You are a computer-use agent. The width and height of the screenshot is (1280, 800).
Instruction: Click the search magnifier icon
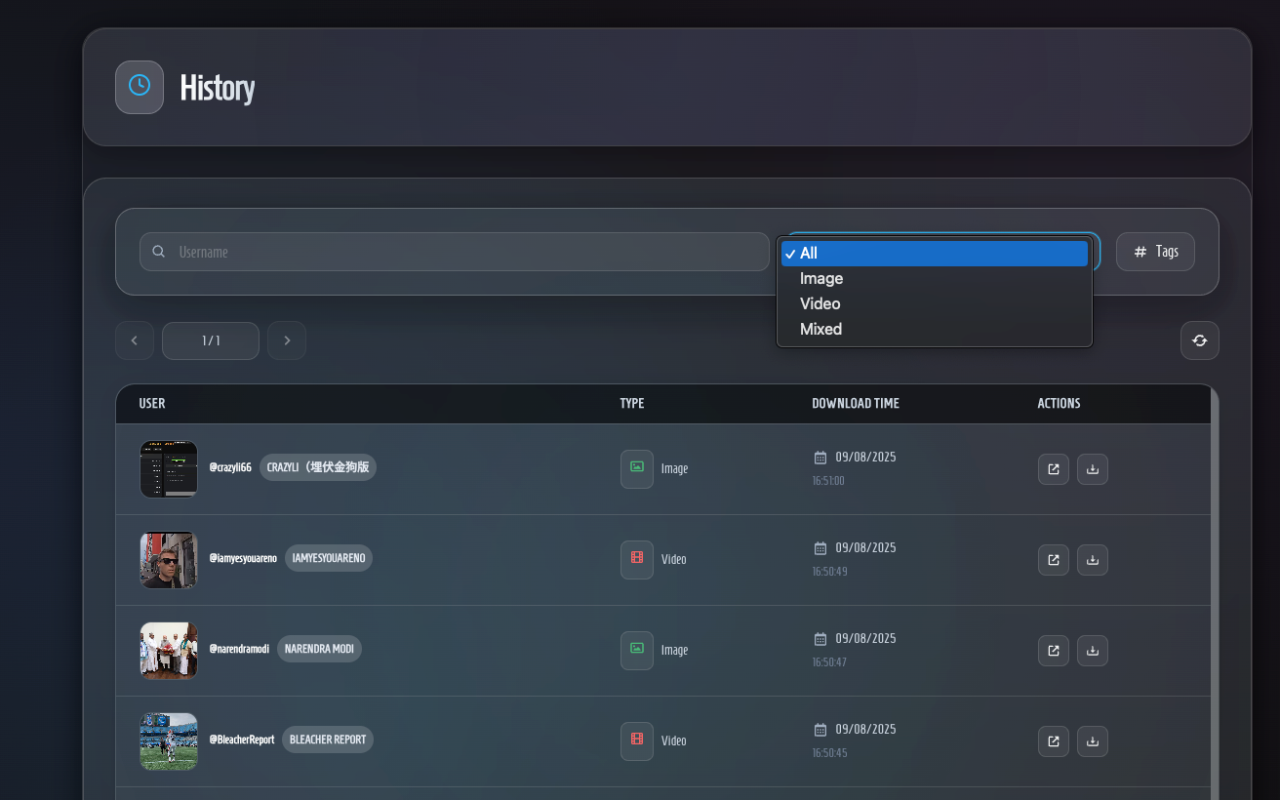pyautogui.click(x=158, y=252)
